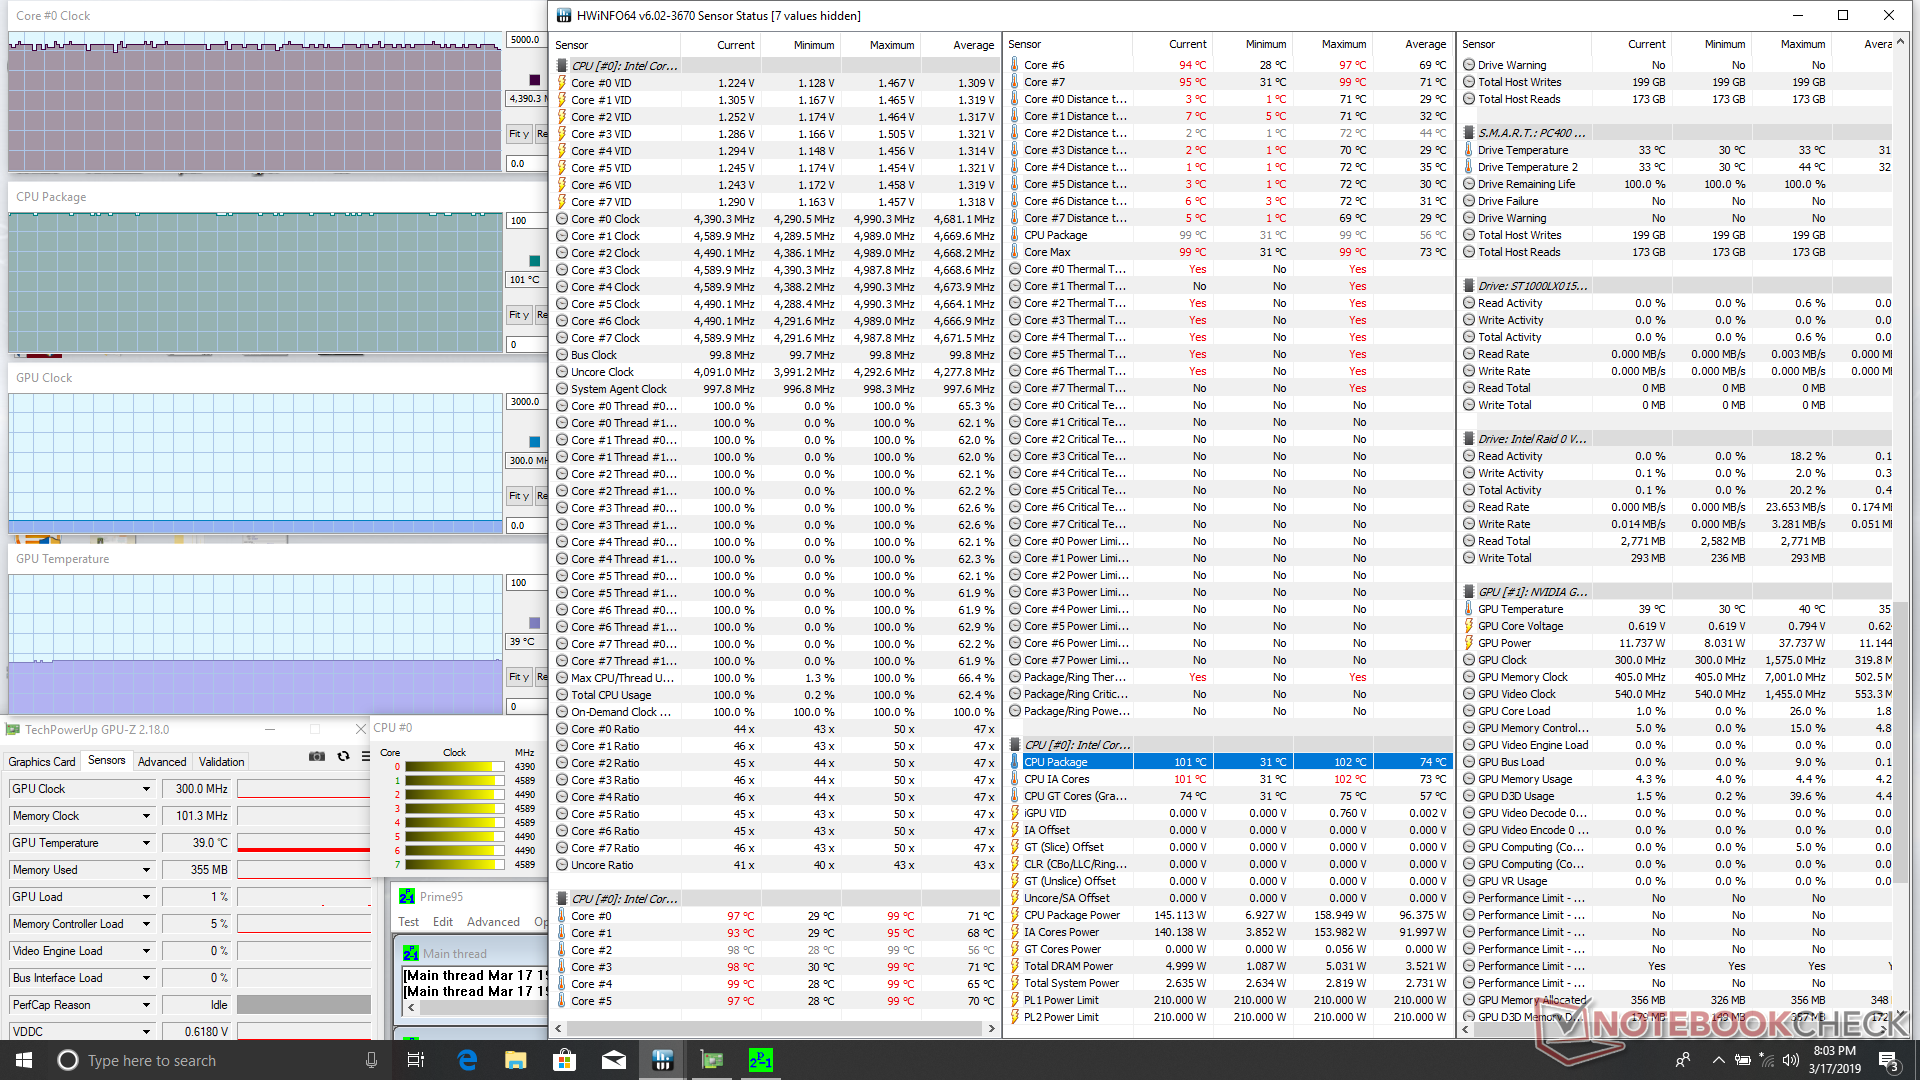Click the teal CPU Package color swatch
The height and width of the screenshot is (1080, 1920).
pyautogui.click(x=534, y=261)
